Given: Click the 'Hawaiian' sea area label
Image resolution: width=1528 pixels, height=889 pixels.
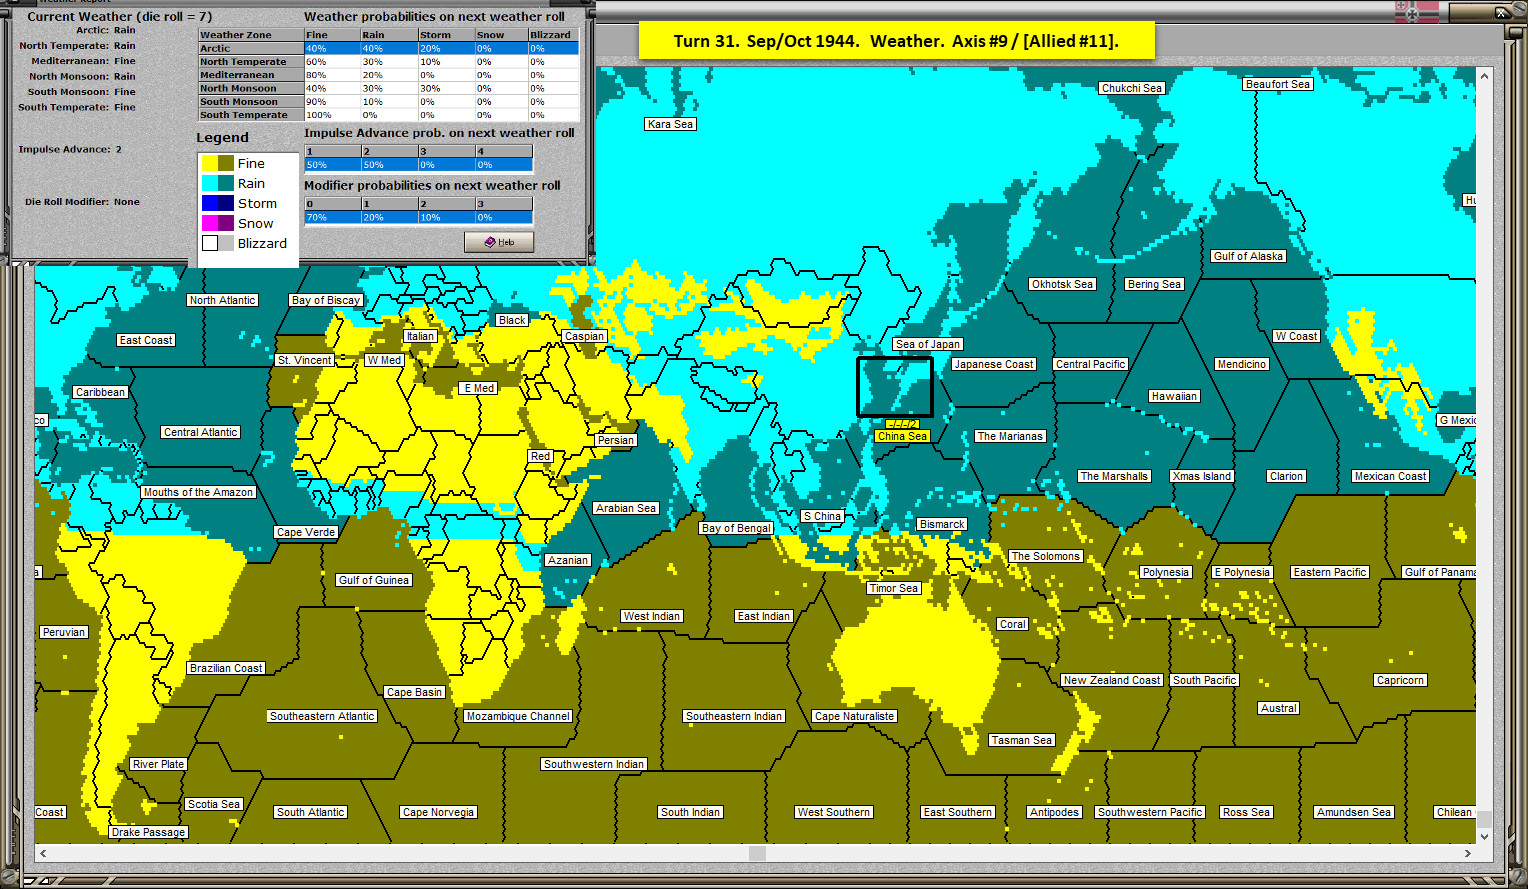Looking at the screenshot, I should pos(1174,396).
